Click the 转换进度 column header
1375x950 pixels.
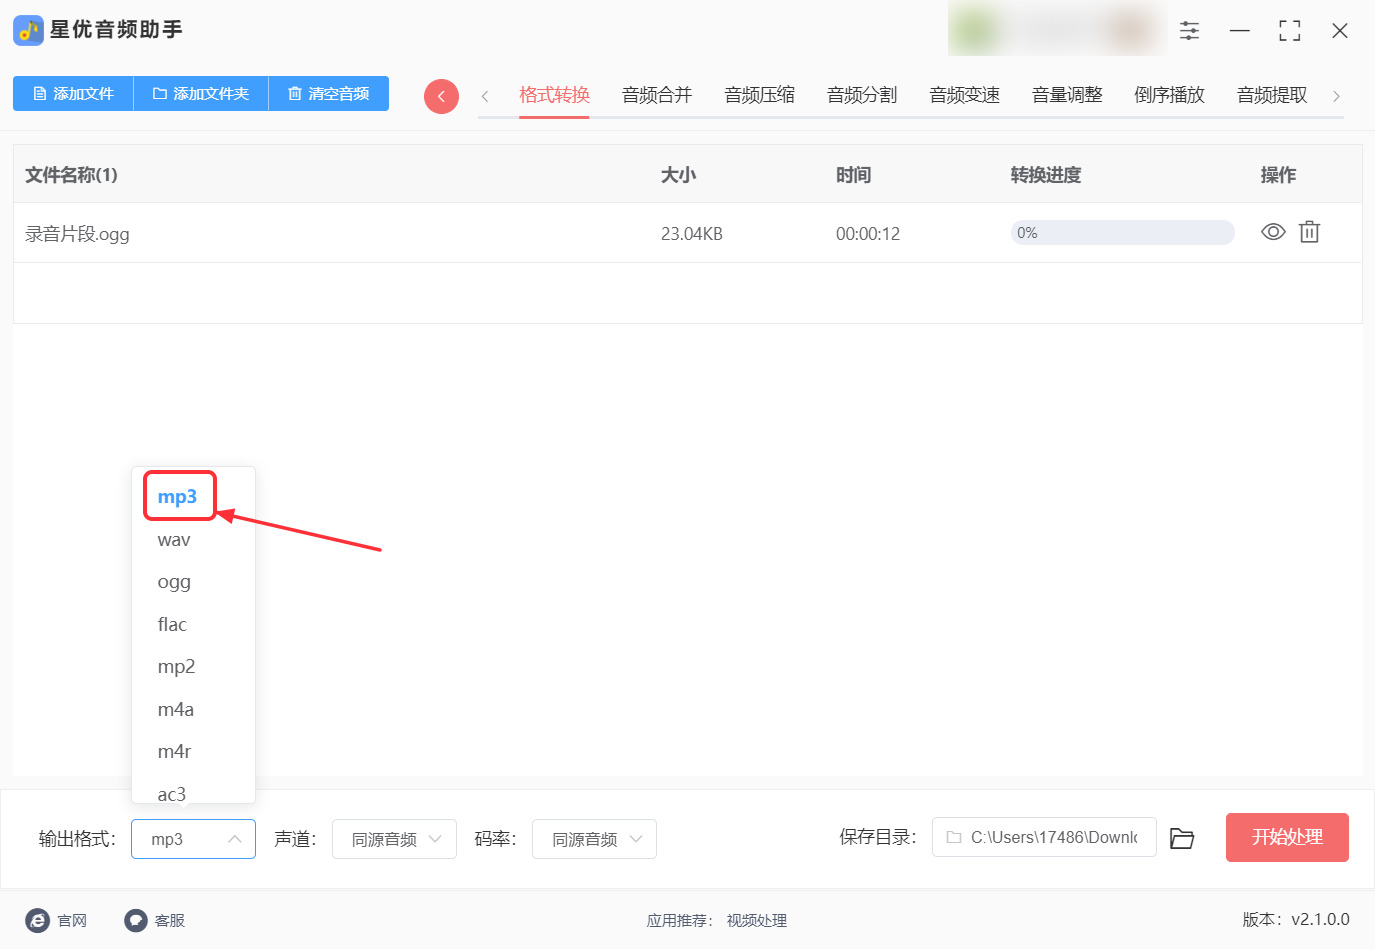[x=1046, y=175]
